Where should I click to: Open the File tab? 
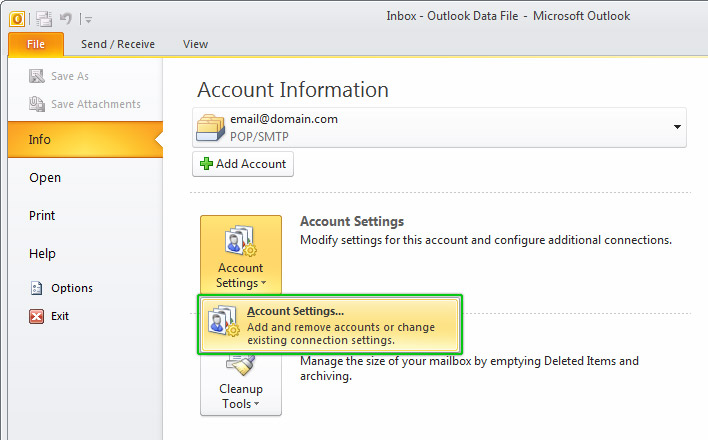pos(36,44)
